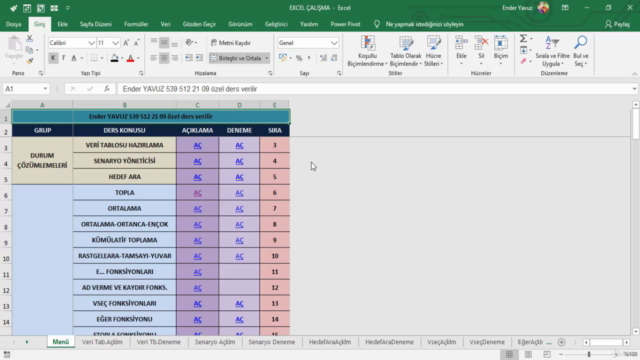Click the AutoSum sigma icon
Viewport: 640px width, 360px height.
coord(523,38)
